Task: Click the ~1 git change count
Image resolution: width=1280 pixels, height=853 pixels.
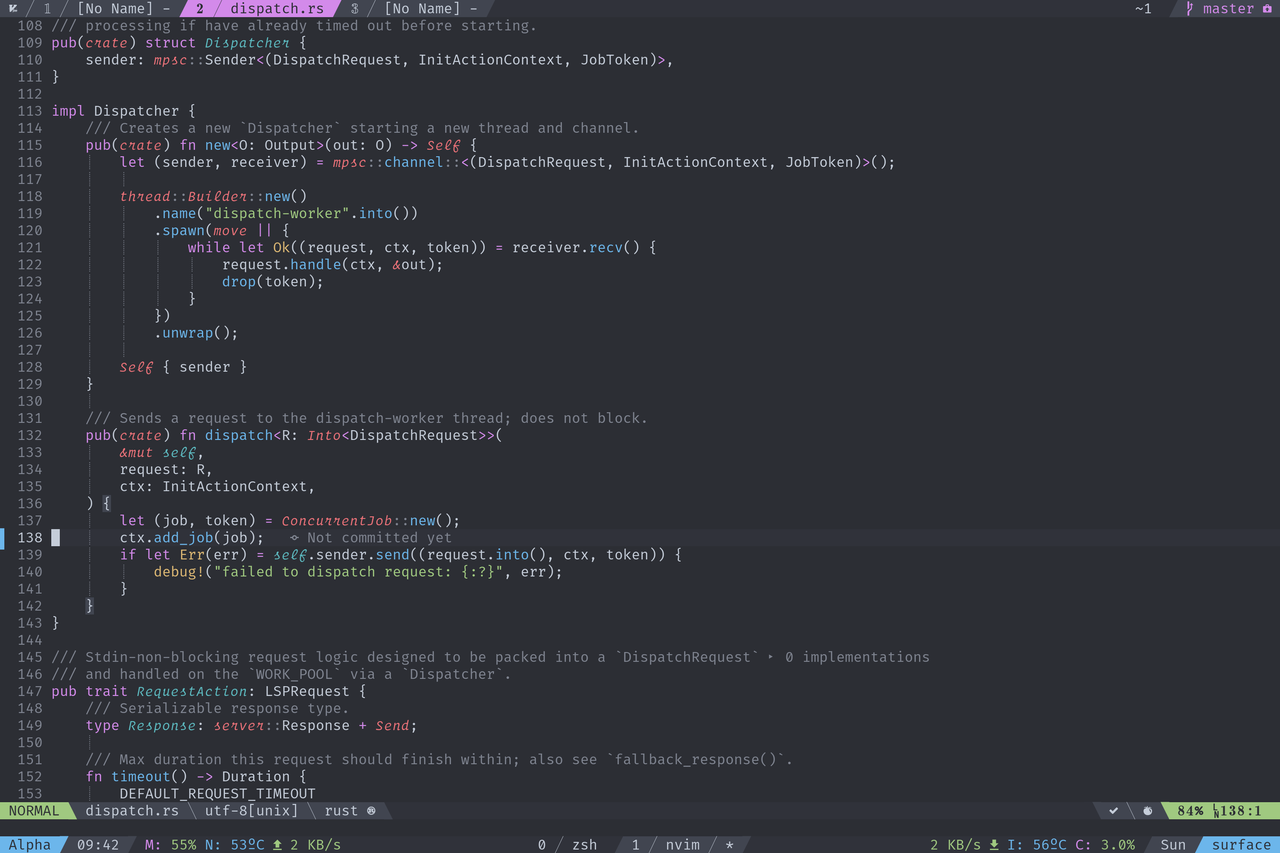Action: tap(1143, 8)
